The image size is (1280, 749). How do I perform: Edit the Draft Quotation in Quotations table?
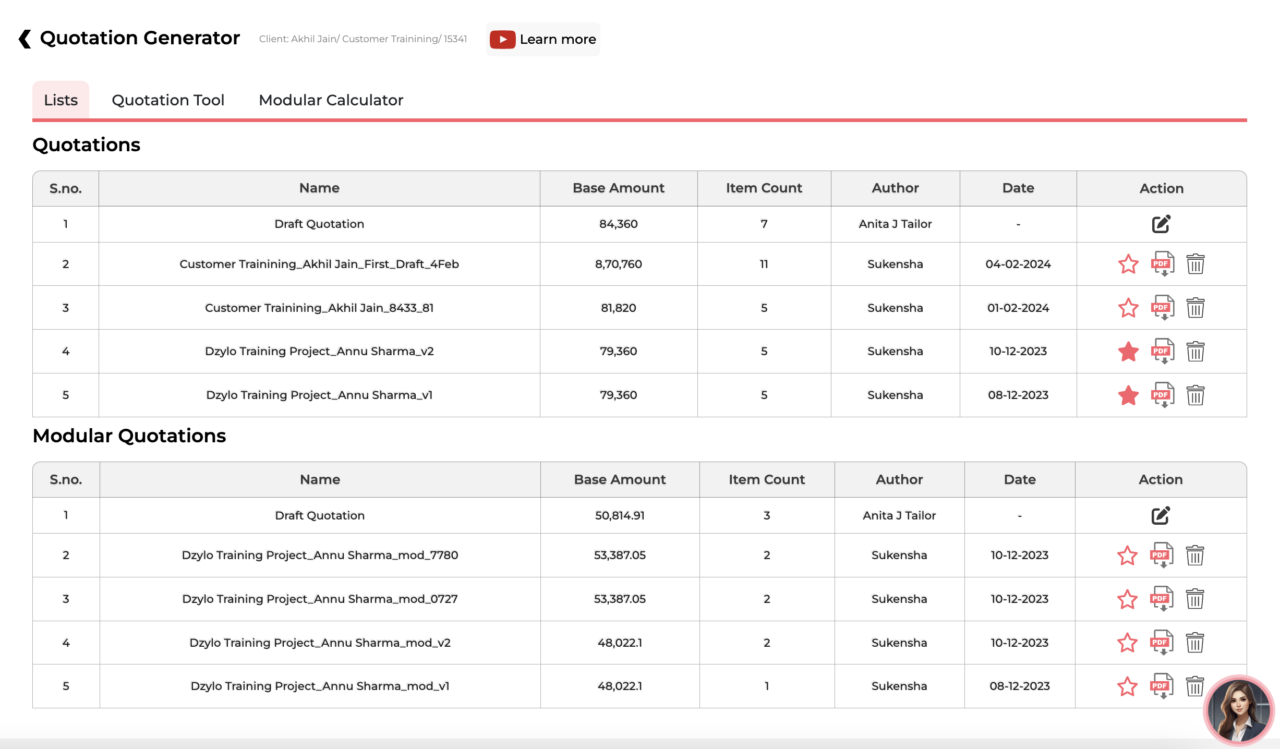click(x=1161, y=224)
